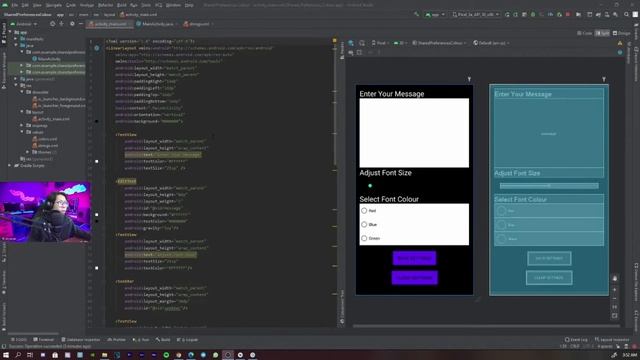Click the Apply Changes icon in toolbar
This screenshot has height=360, width=640.
[516, 14]
